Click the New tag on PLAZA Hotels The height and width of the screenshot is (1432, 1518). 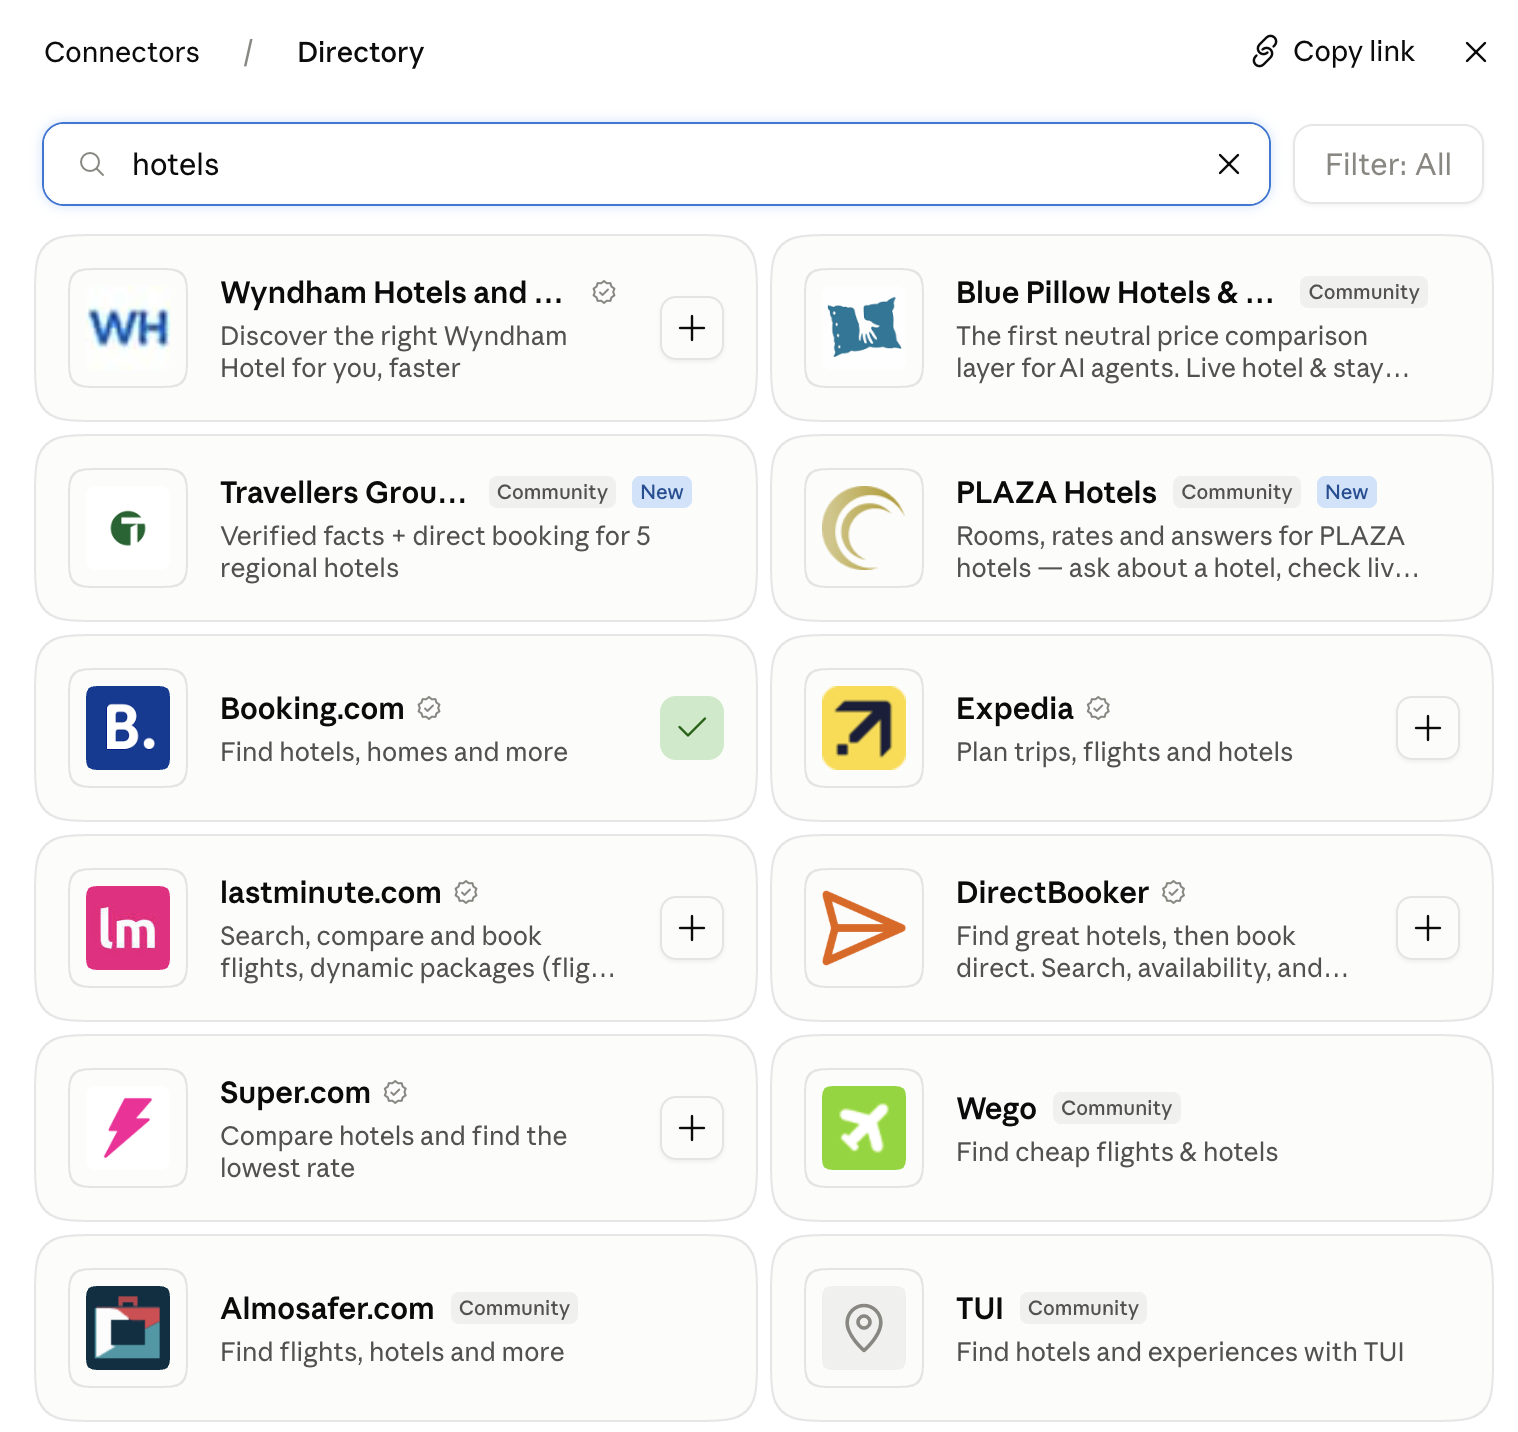point(1347,492)
